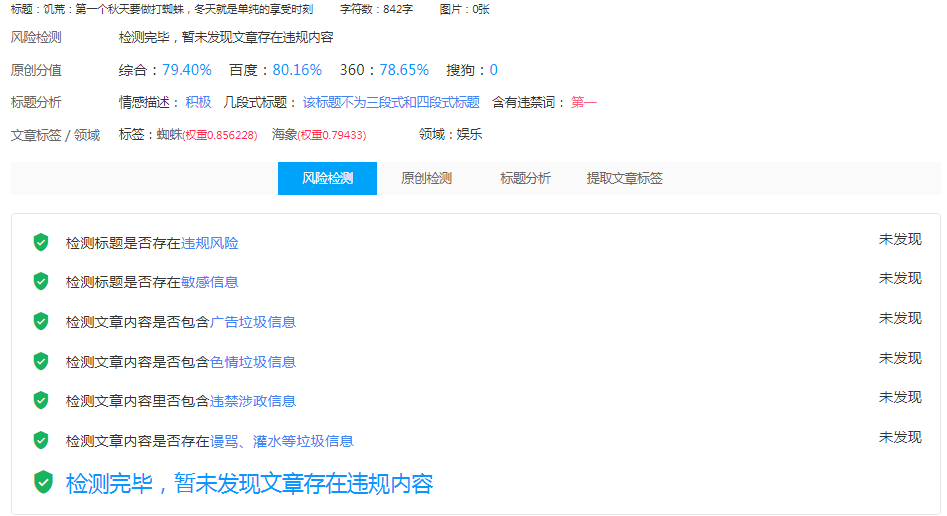Switch to the 原创检测 tab
The width and height of the screenshot is (947, 516).
click(426, 178)
